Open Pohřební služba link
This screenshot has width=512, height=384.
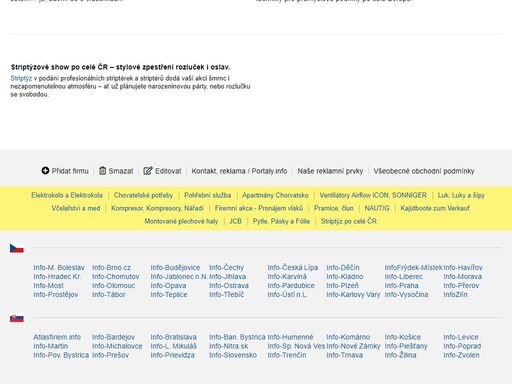coord(208,195)
